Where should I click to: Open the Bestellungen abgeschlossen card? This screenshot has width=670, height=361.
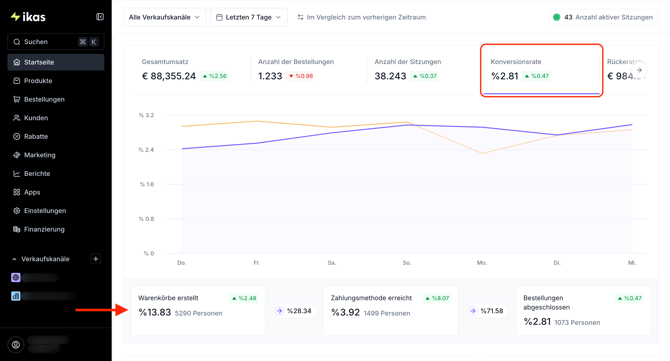point(583,311)
